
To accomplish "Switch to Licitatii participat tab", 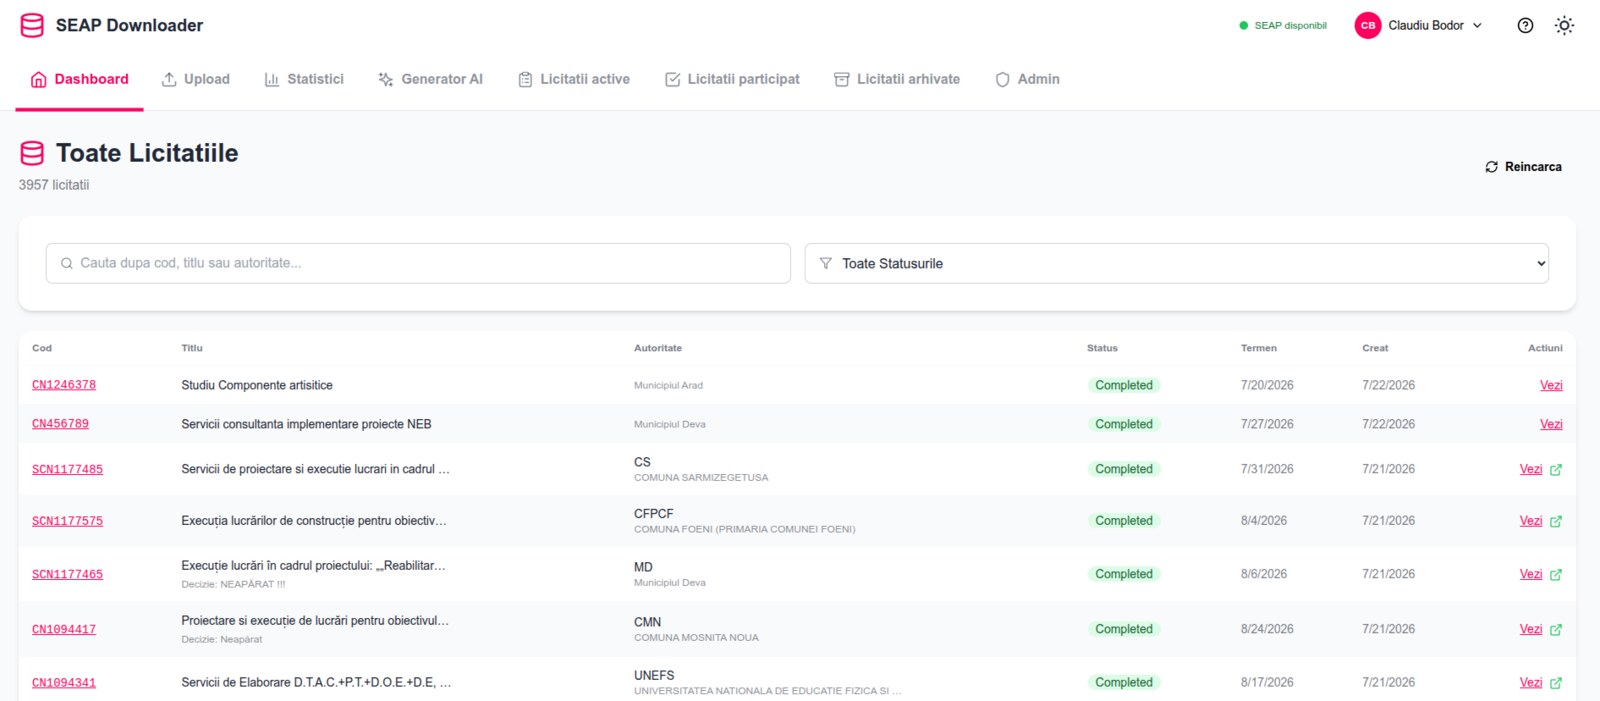I will 732,79.
